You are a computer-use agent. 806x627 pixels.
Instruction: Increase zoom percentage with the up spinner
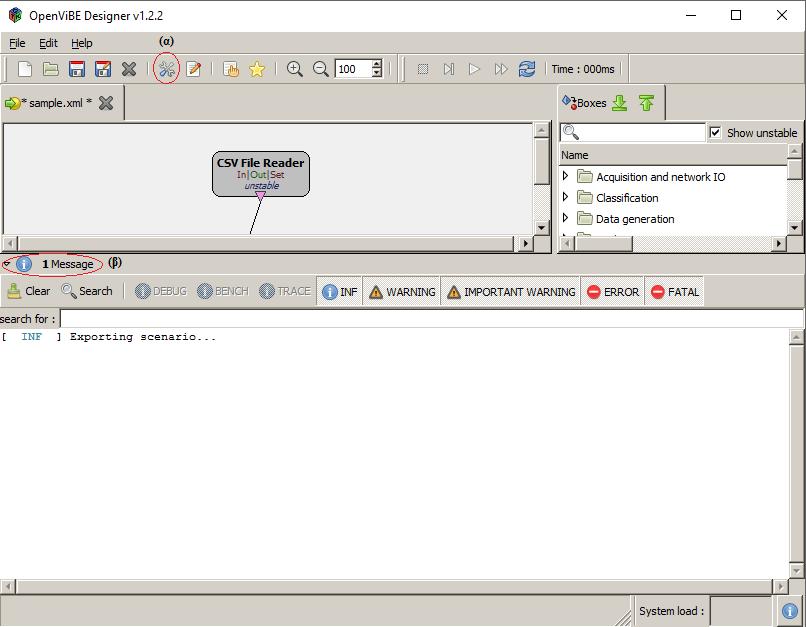pyautogui.click(x=377, y=64)
